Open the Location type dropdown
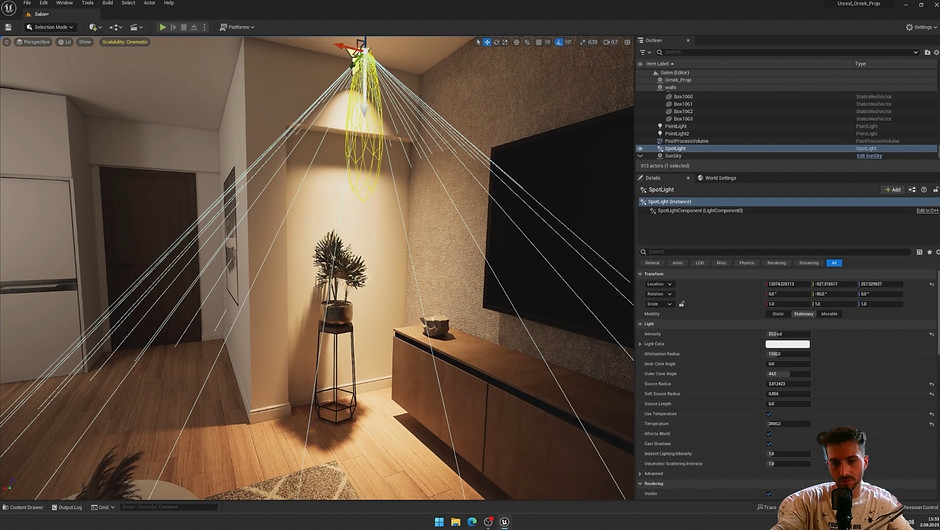The image size is (940, 530). point(659,284)
